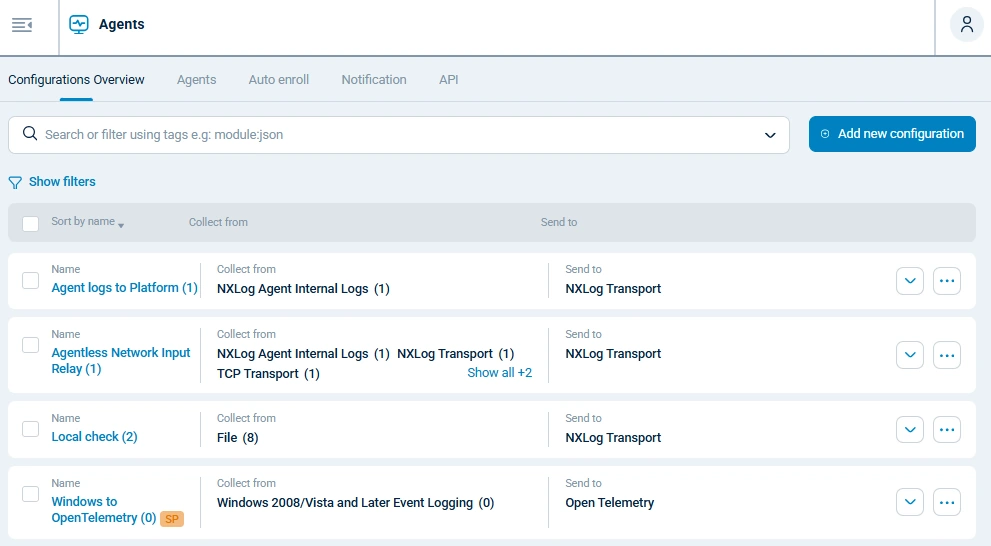
Task: Open more options for Agent logs to Platform
Action: [x=947, y=282]
